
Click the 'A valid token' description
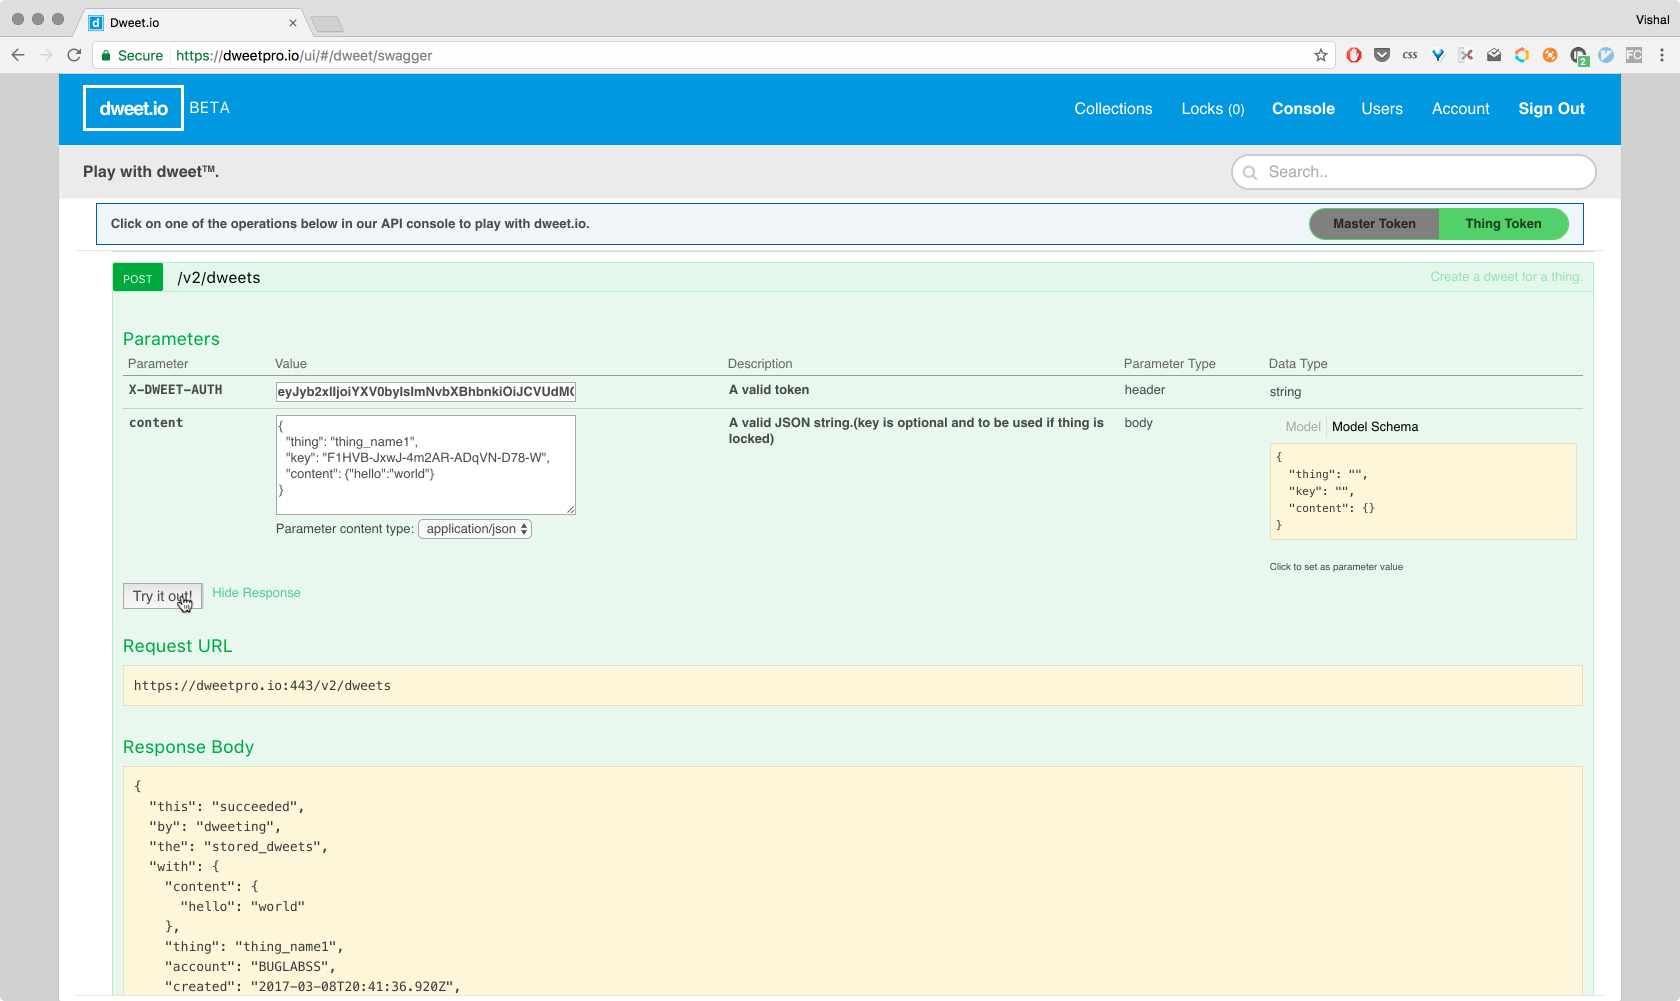(x=769, y=390)
